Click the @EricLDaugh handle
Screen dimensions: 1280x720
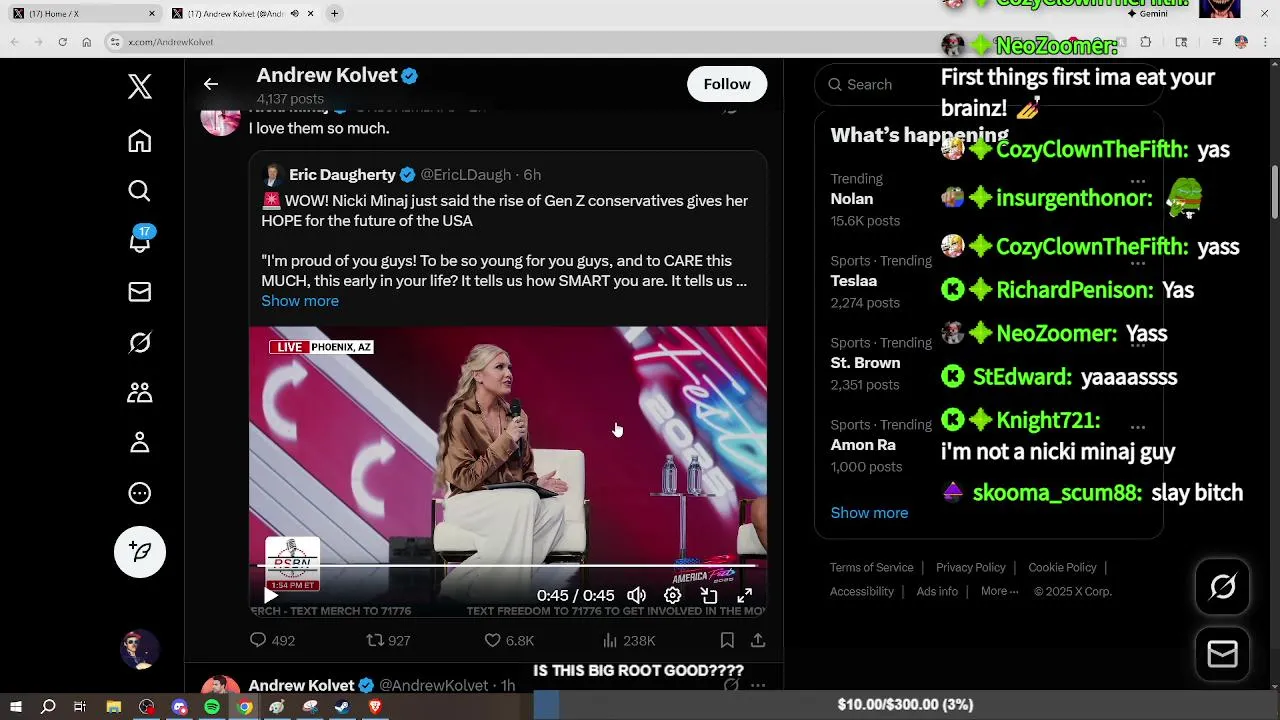tap(465, 175)
